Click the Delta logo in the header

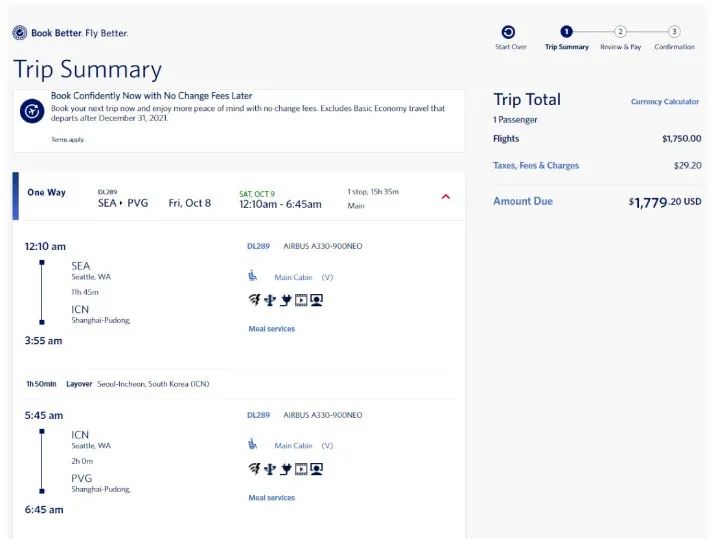pyautogui.click(x=20, y=33)
